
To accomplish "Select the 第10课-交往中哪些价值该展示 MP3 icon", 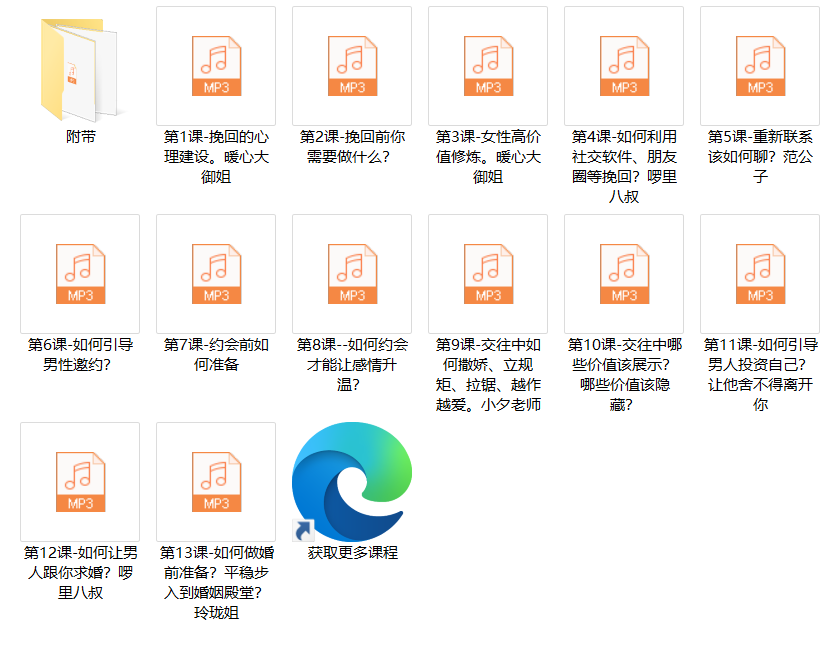I will [x=624, y=274].
